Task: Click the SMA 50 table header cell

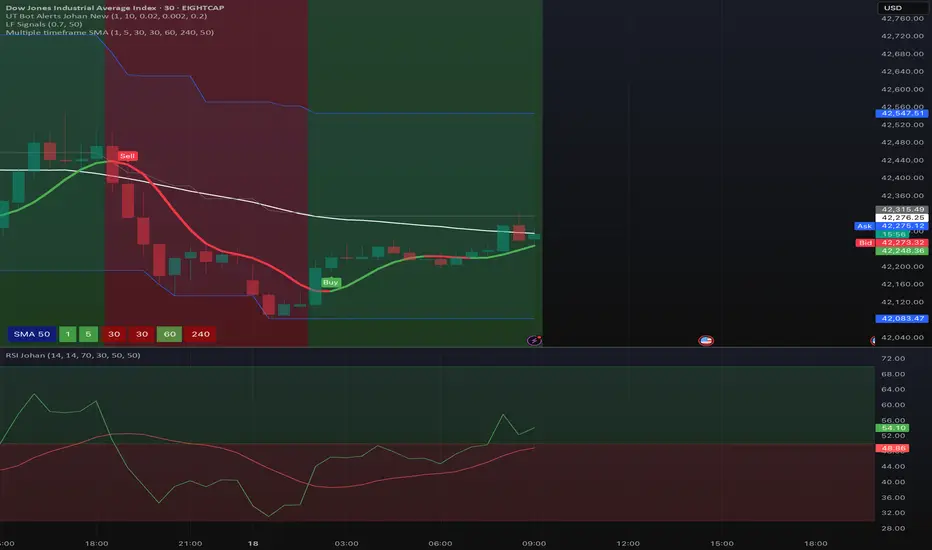Action: coord(32,334)
